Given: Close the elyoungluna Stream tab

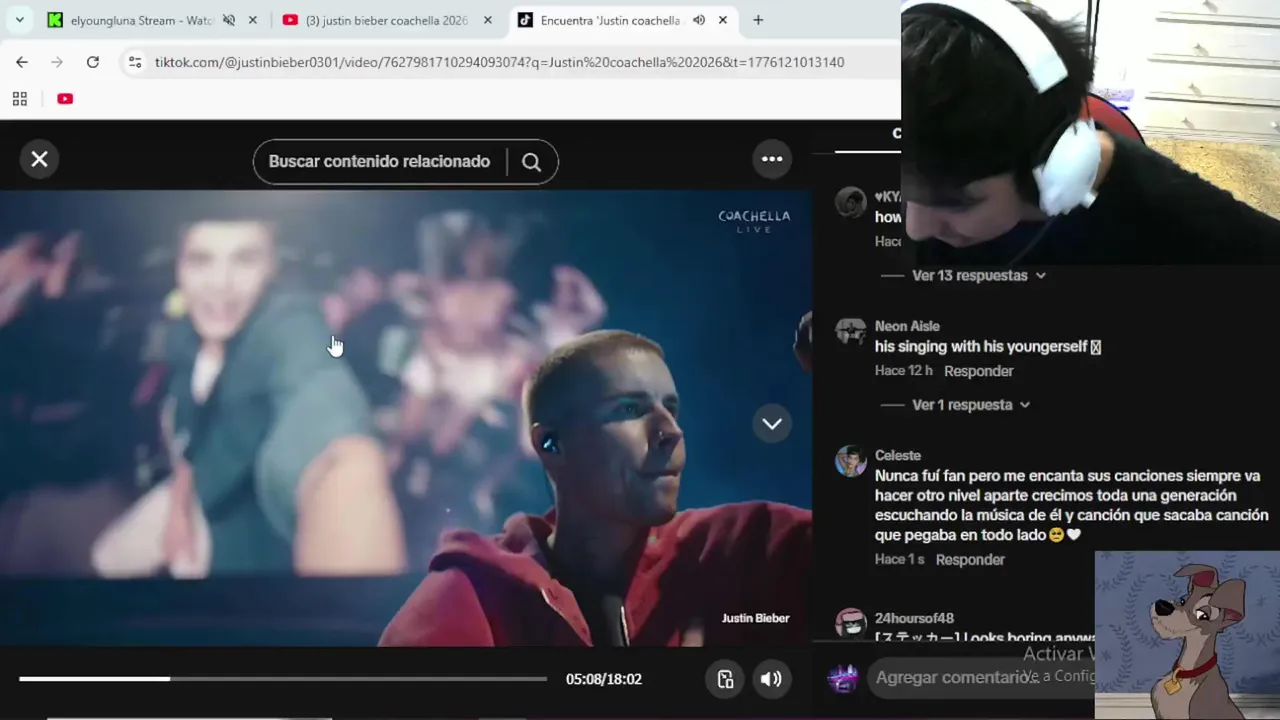Looking at the screenshot, I should 252,20.
